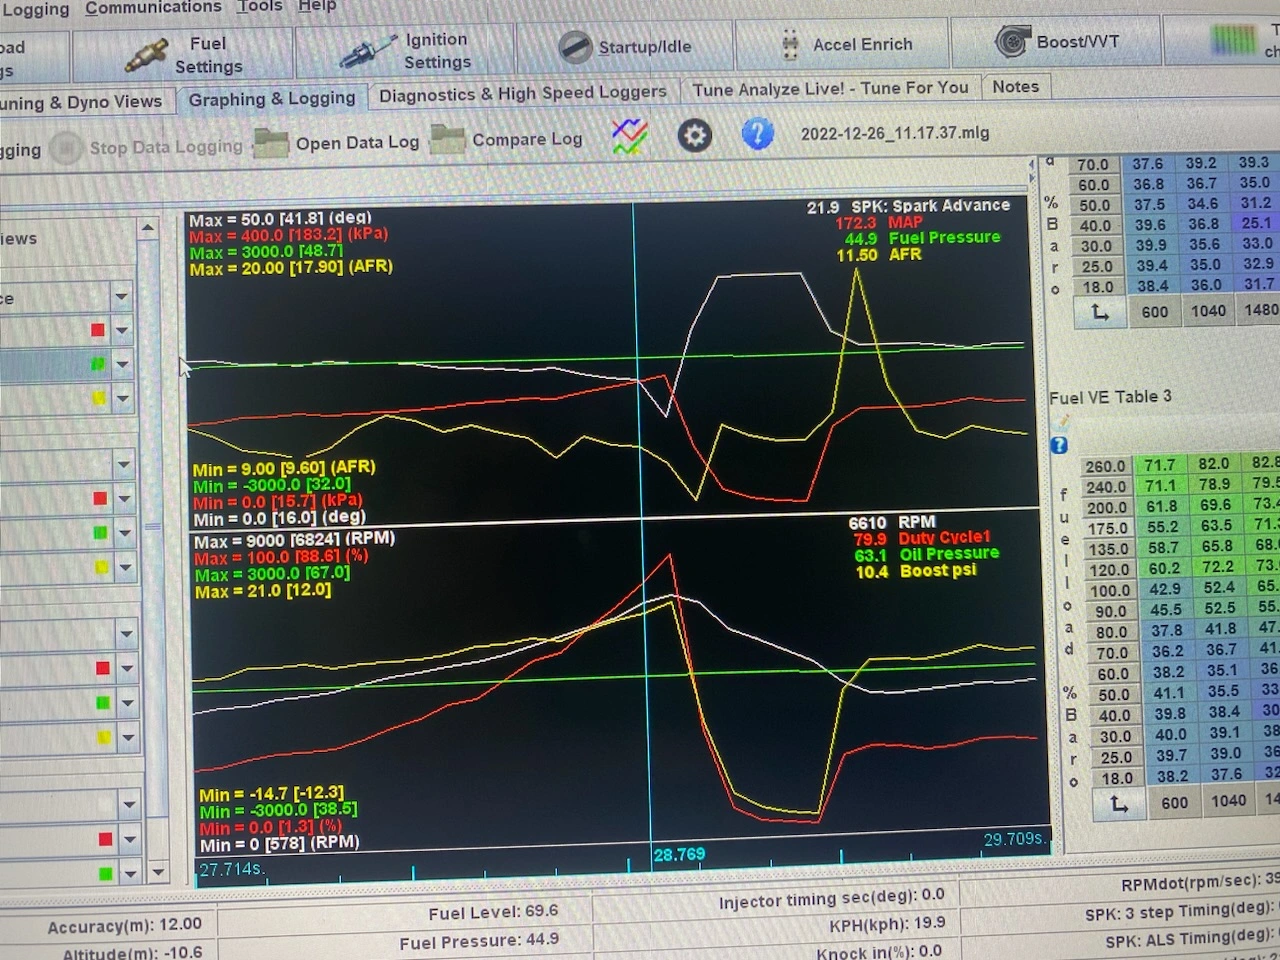The width and height of the screenshot is (1280, 960).
Task: Click the Fuel Pressure: 44.9 status bar readout
Action: tap(479, 942)
